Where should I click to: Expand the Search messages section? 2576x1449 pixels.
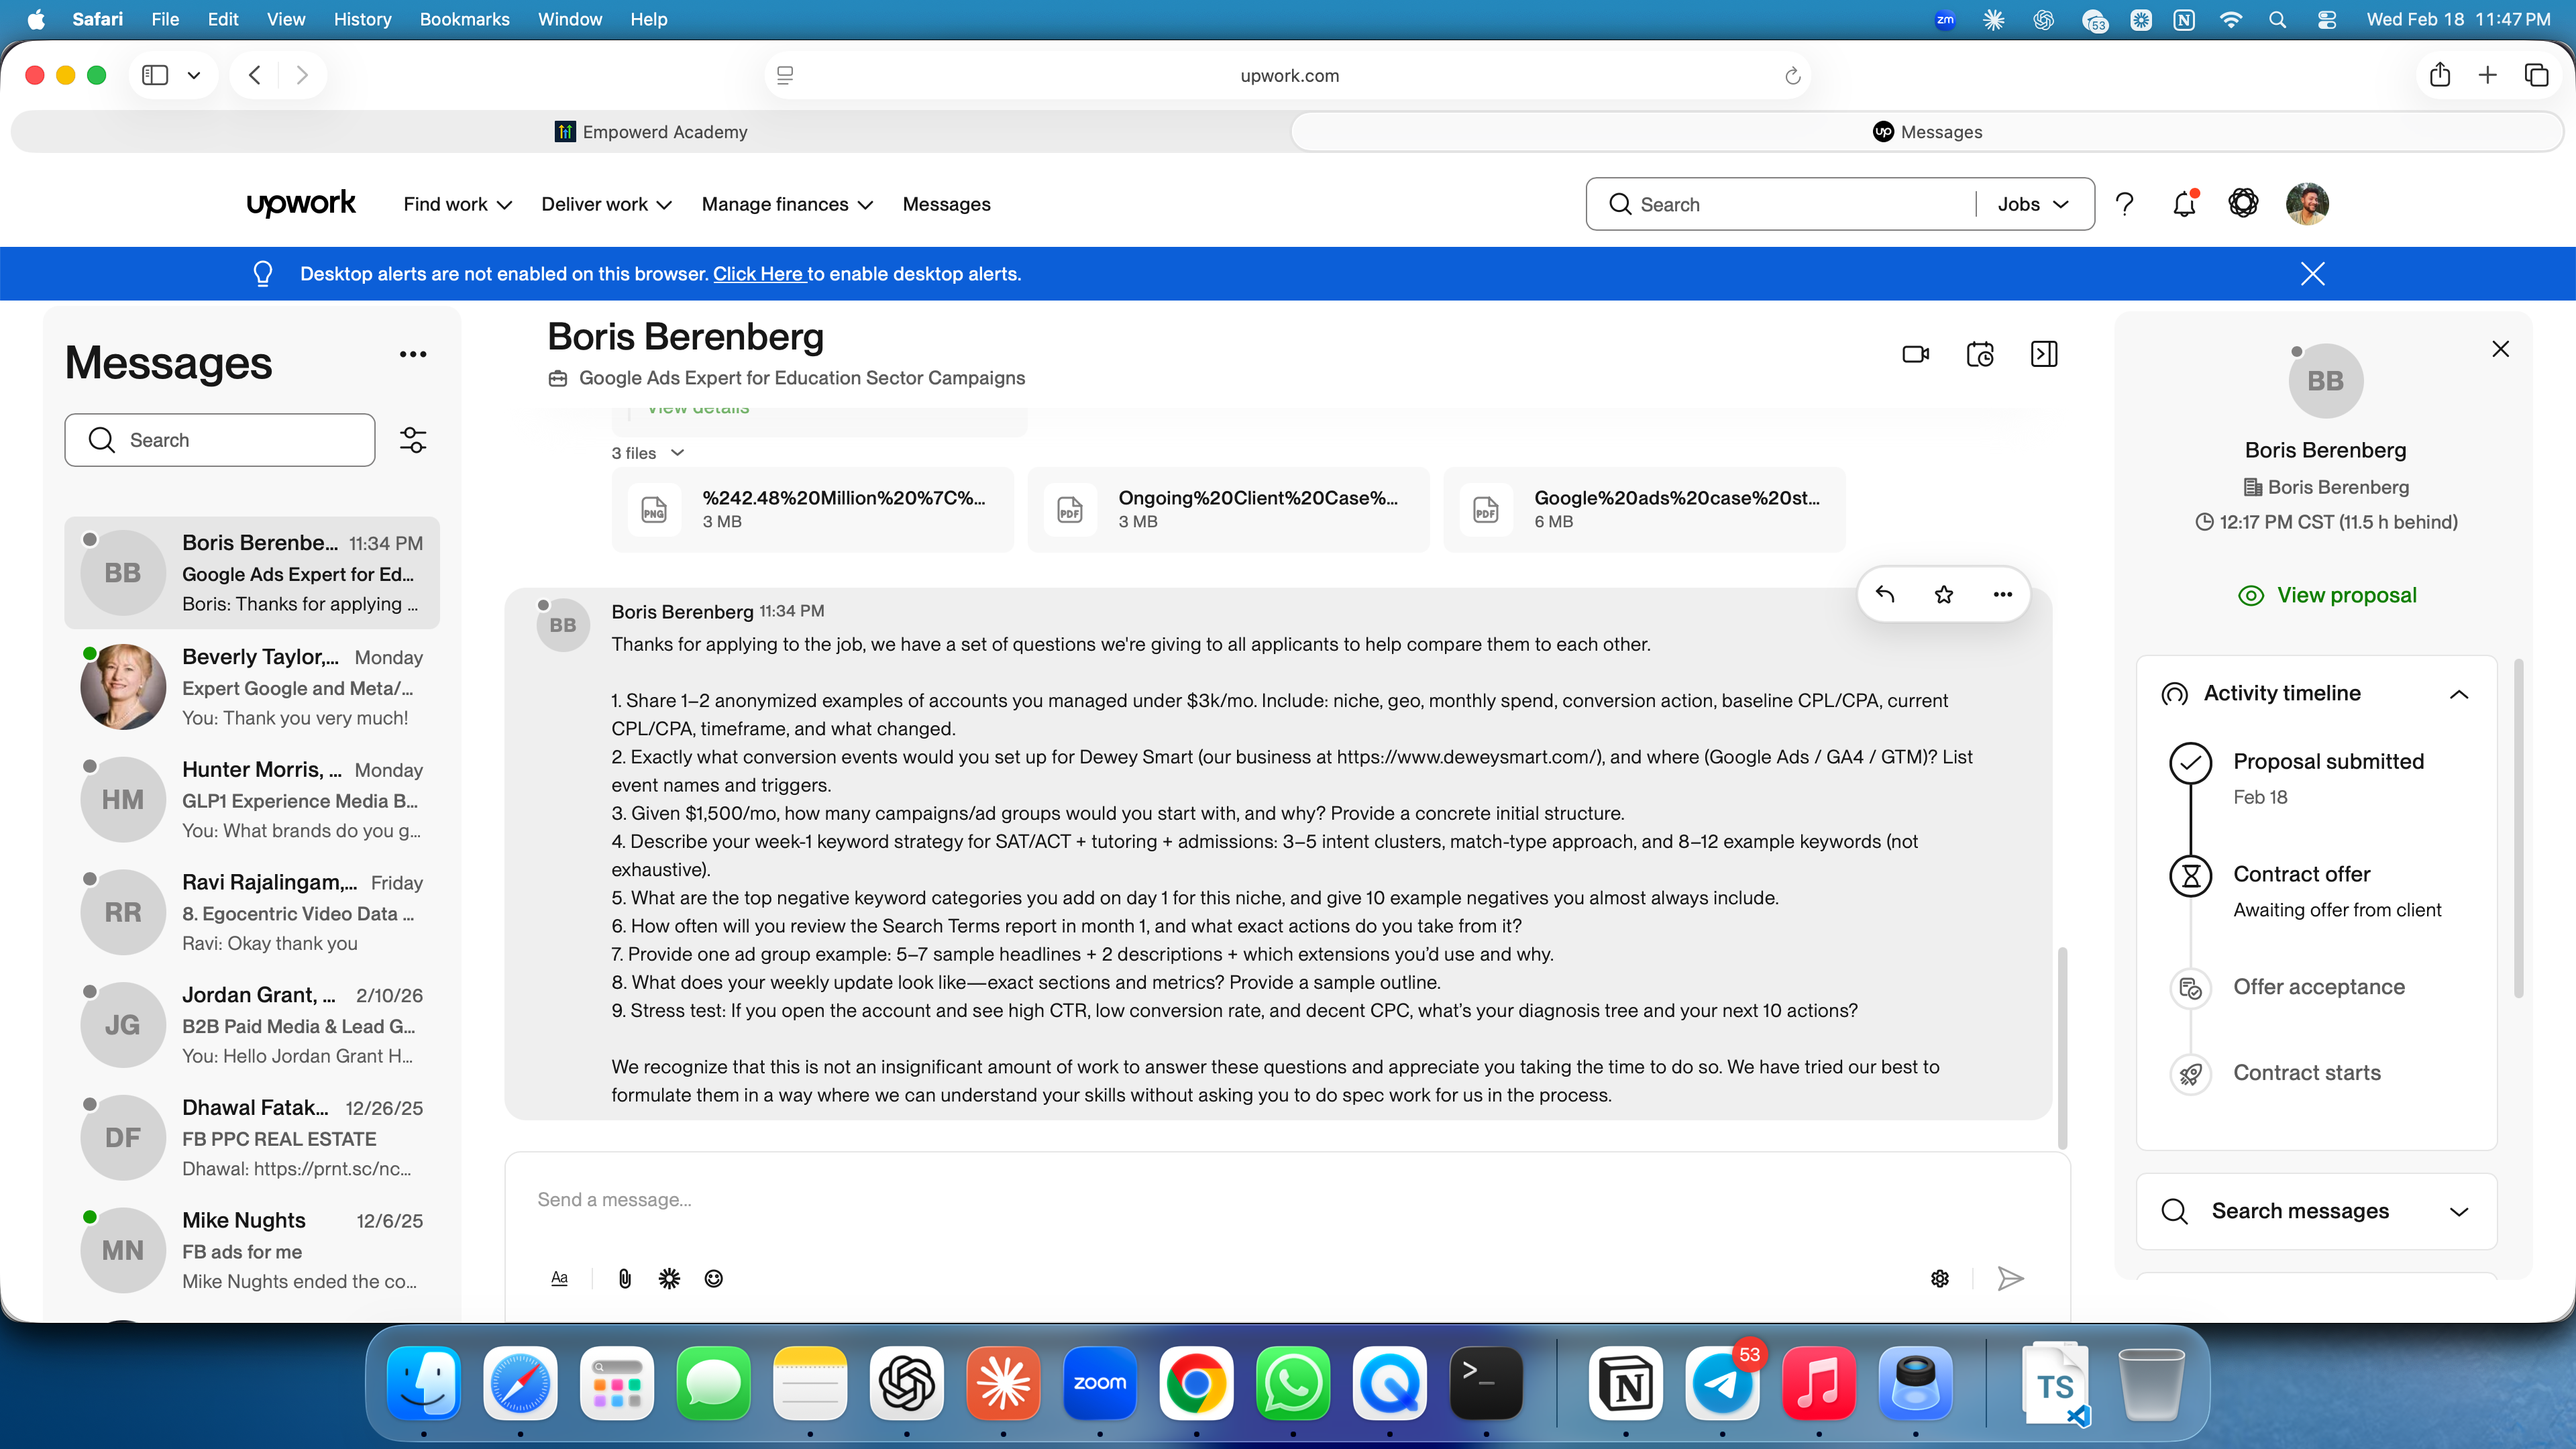(x=2458, y=1211)
